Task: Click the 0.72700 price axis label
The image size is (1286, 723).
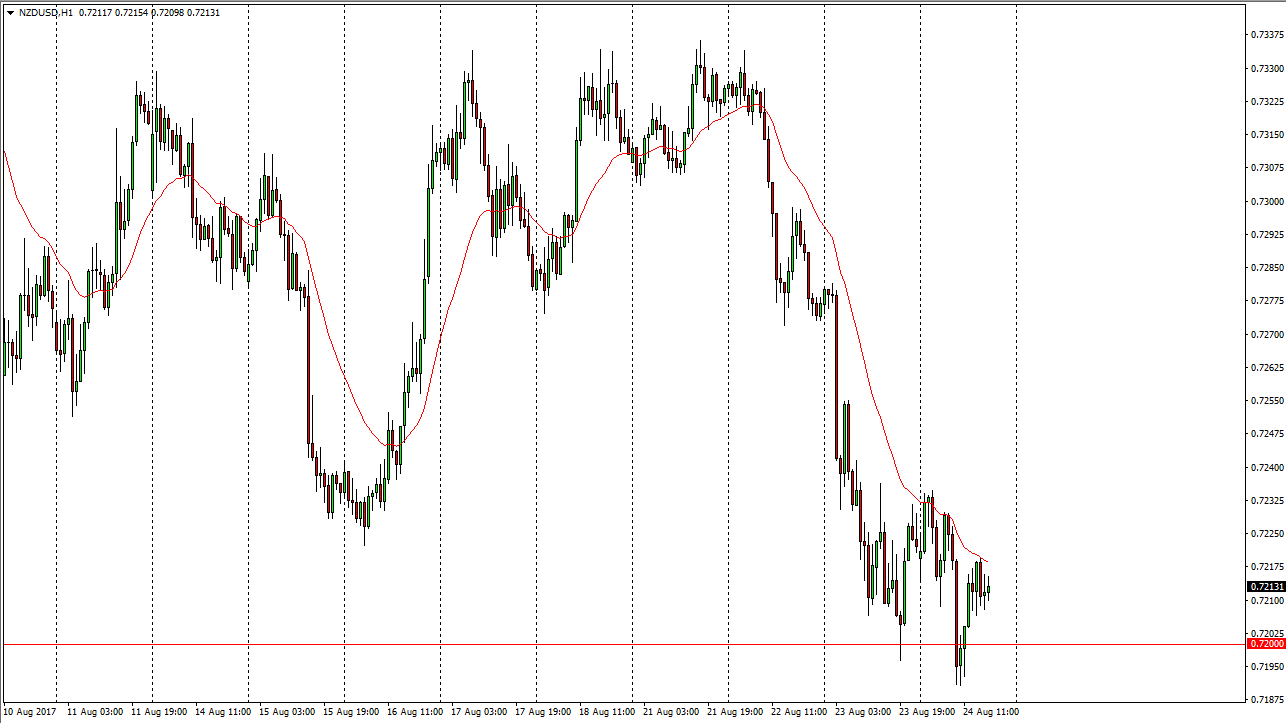Action: click(1265, 334)
